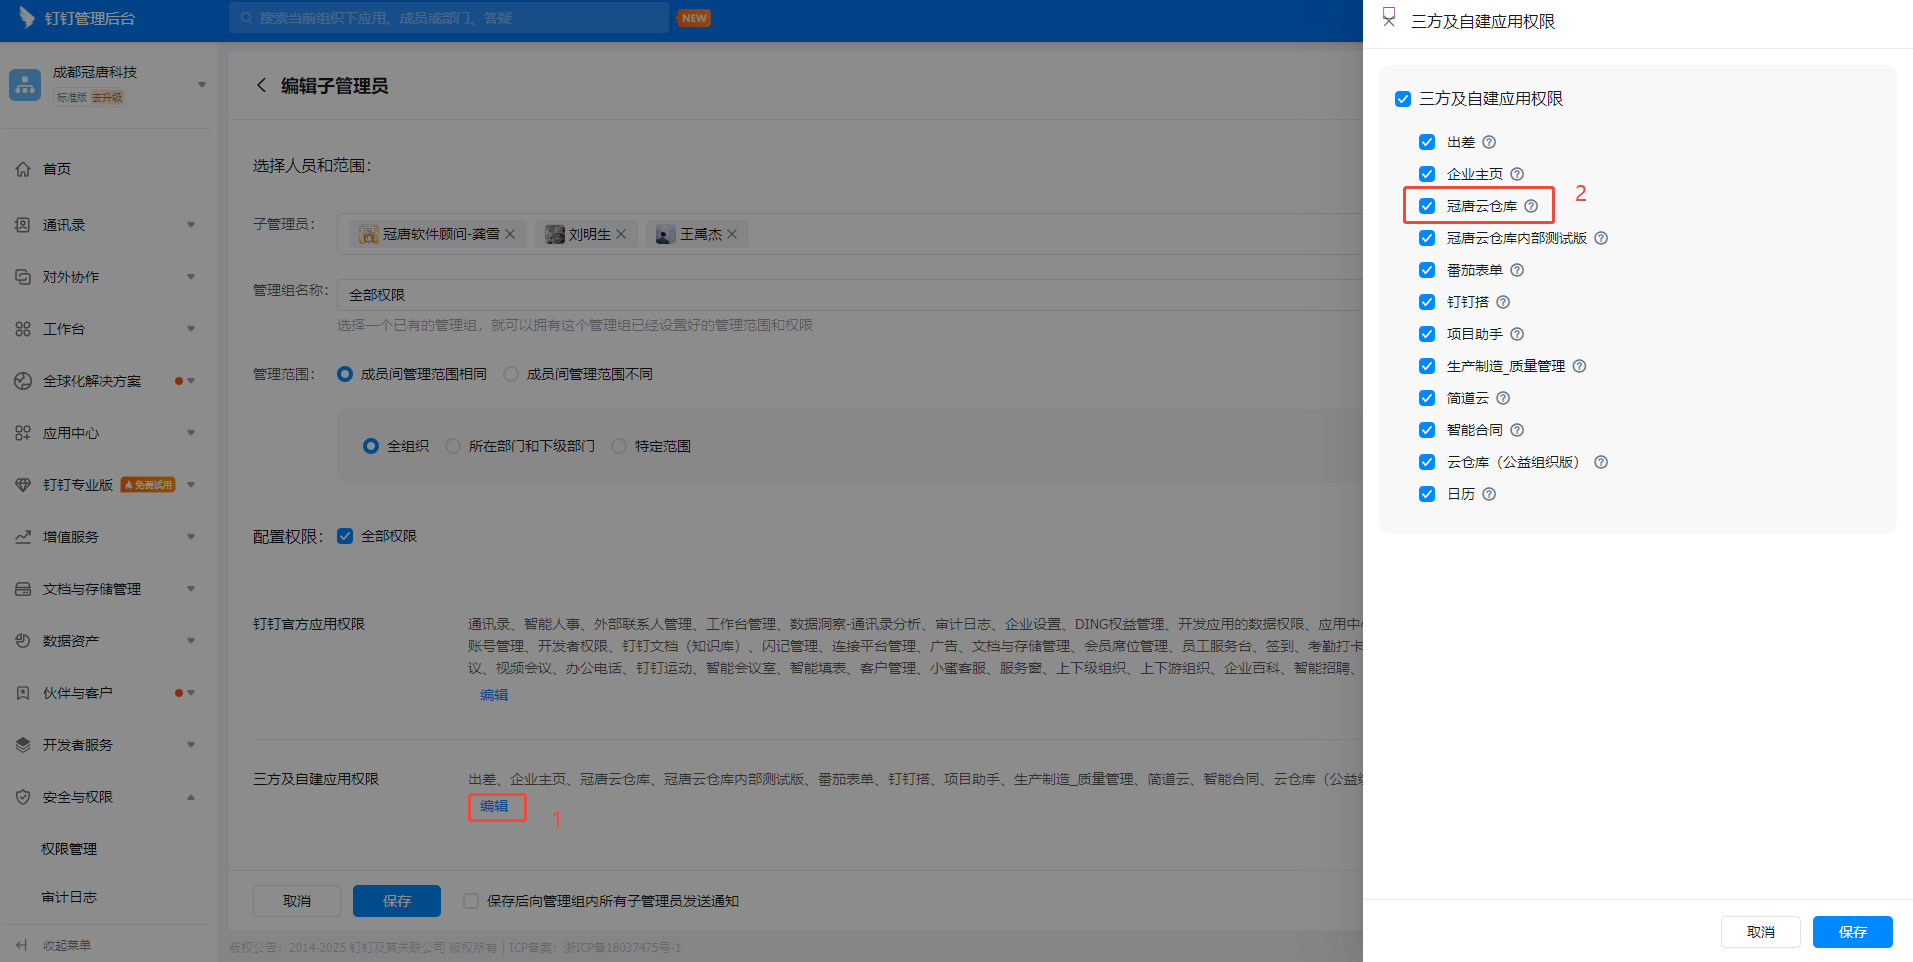Click the DingTalk logo icon in header

(27, 18)
